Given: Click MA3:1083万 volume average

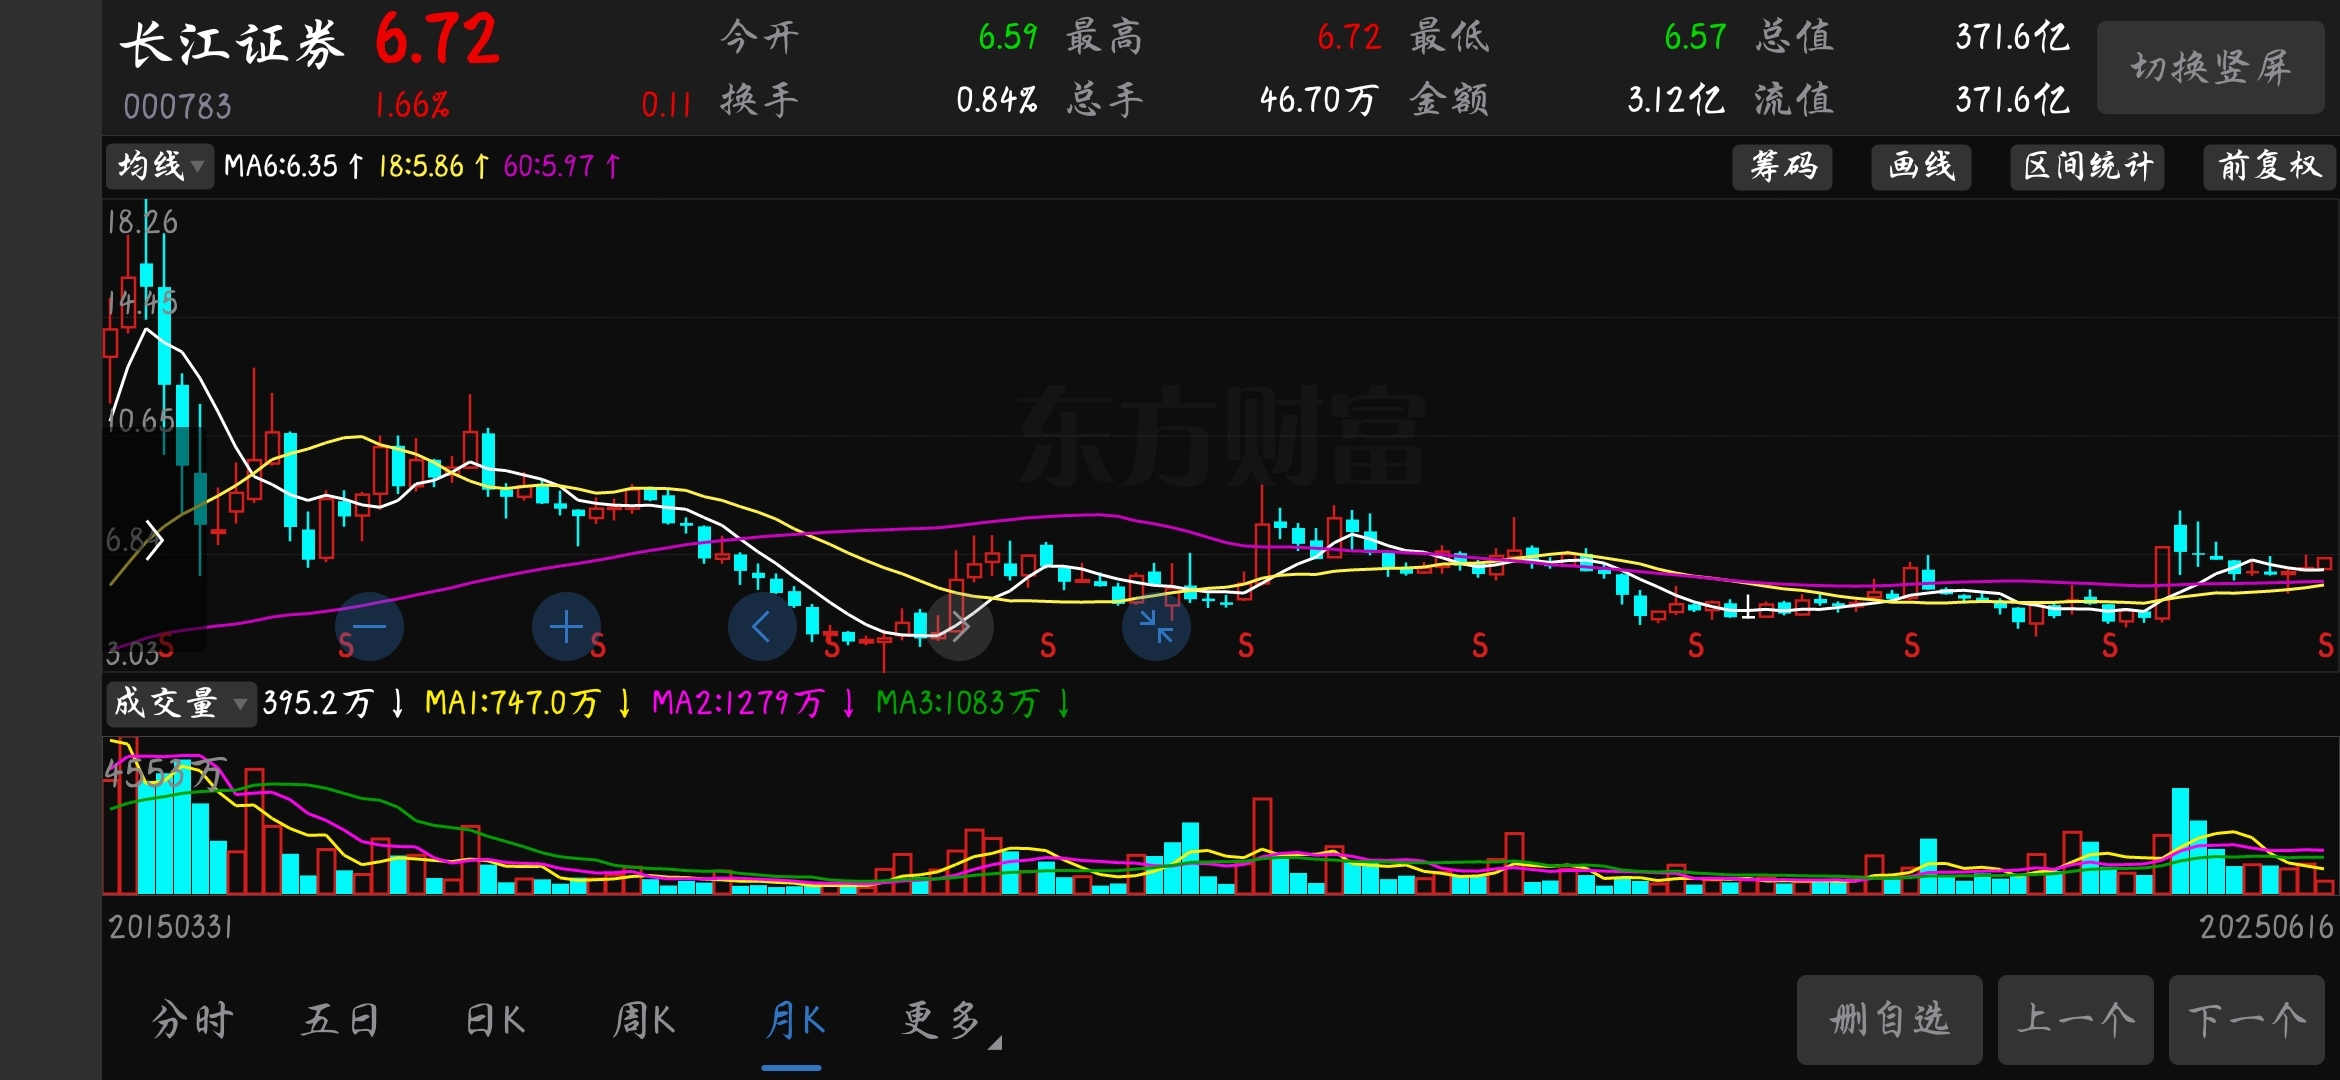Looking at the screenshot, I should pos(958,703).
